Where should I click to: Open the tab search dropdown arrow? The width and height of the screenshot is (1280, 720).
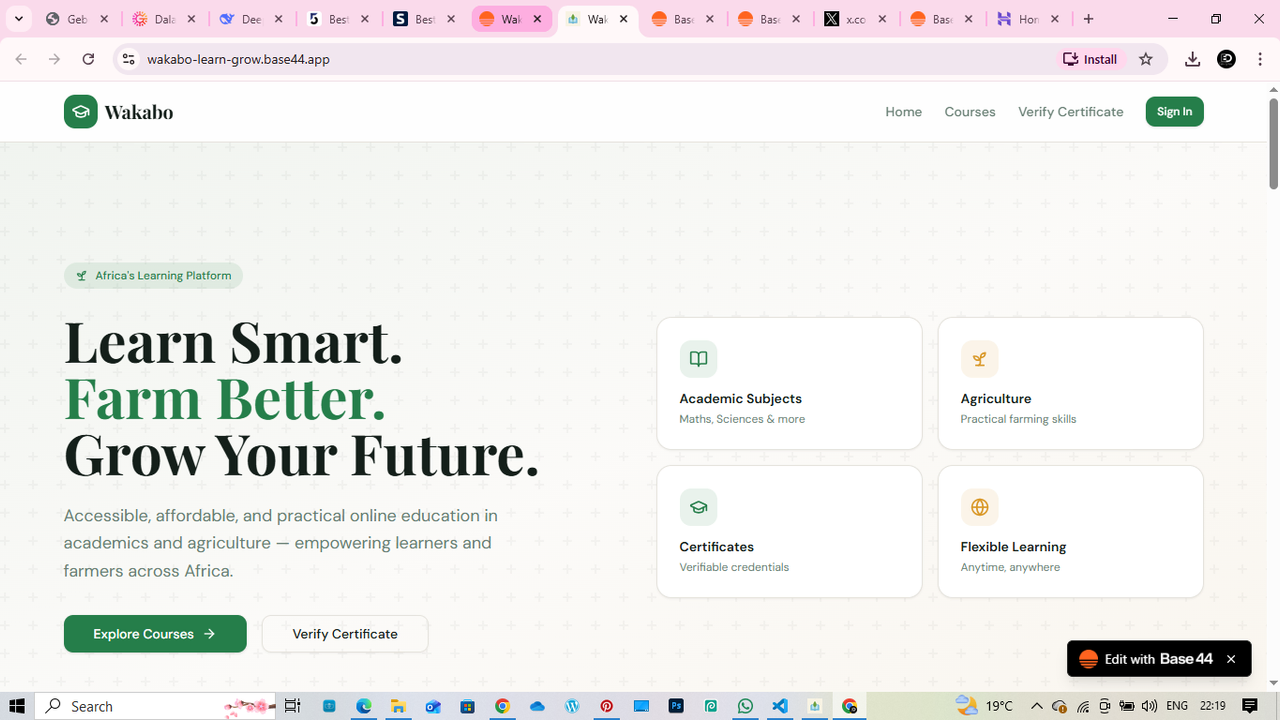(x=18, y=19)
